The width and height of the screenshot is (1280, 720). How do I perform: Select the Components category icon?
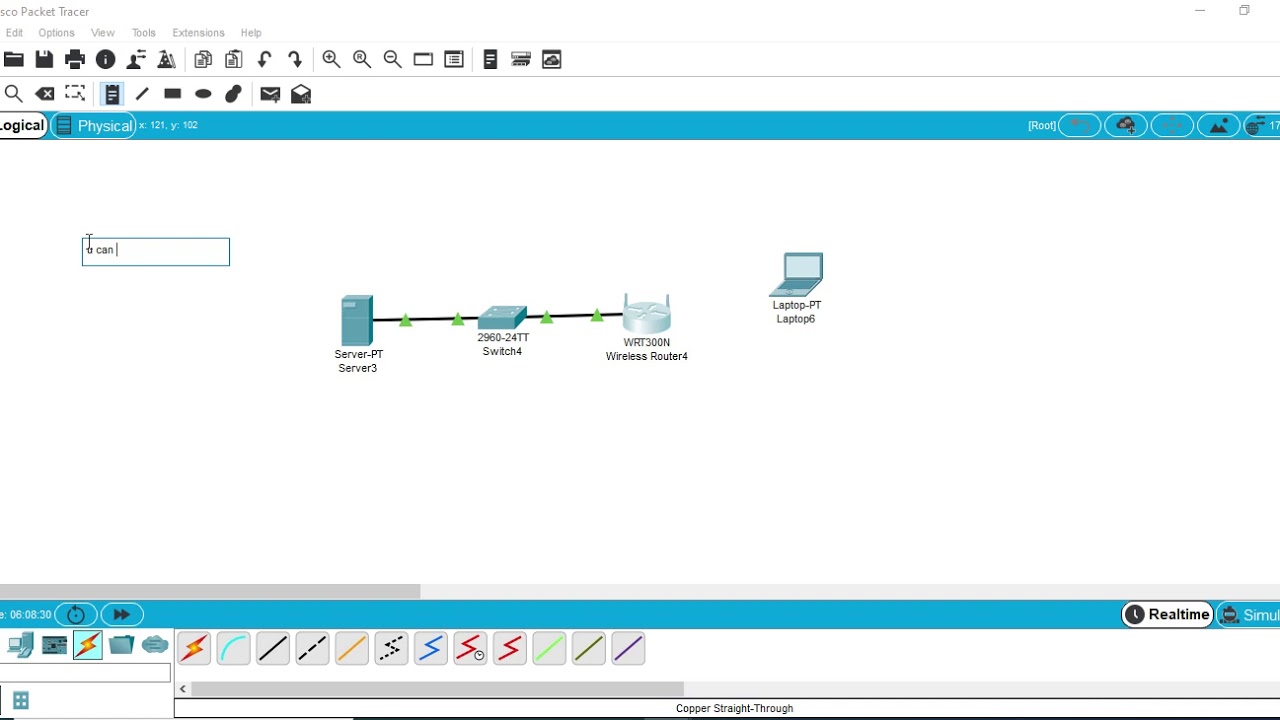tap(54, 645)
